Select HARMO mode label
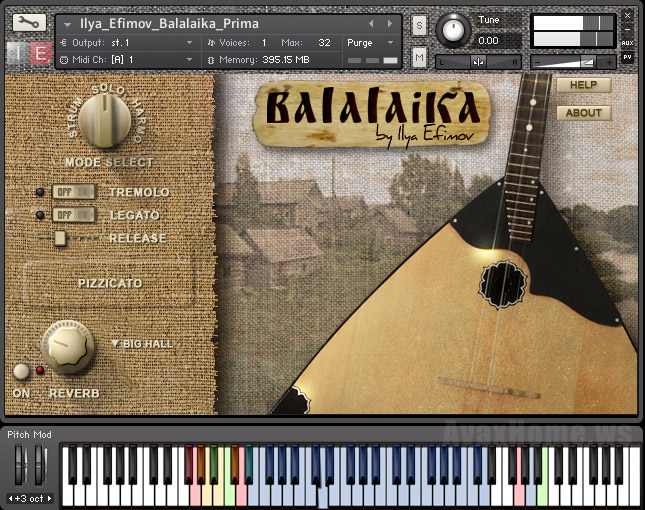The image size is (645, 510). (x=139, y=121)
